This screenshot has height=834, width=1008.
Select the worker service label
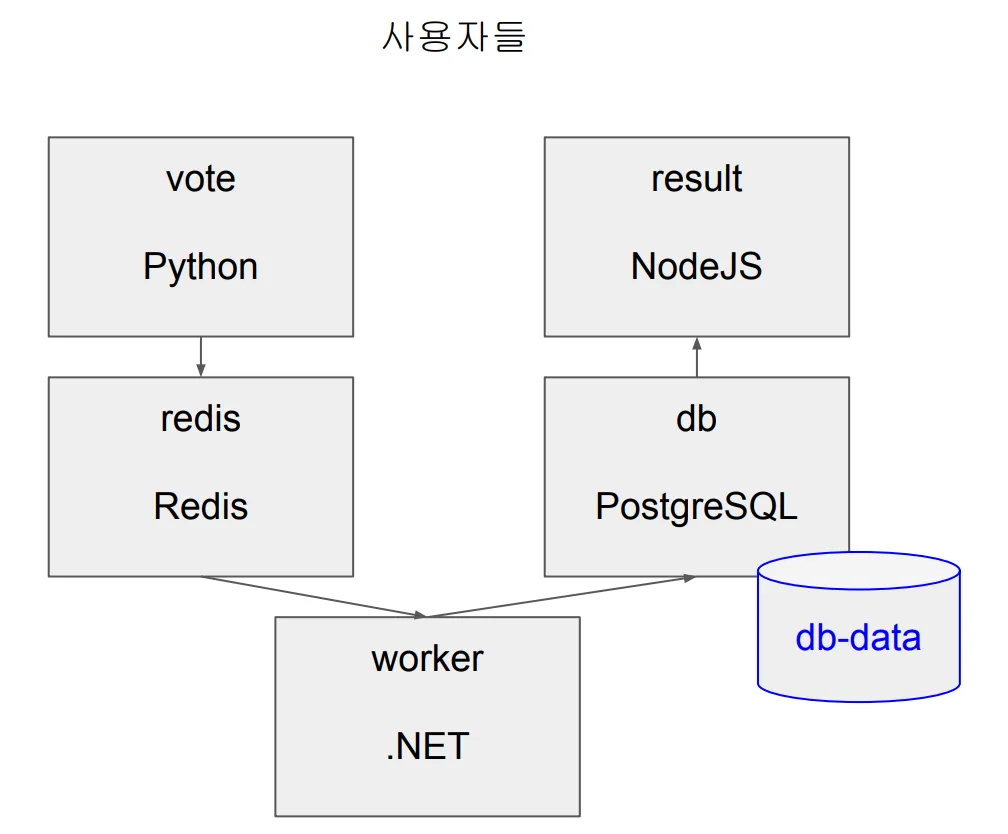click(427, 658)
